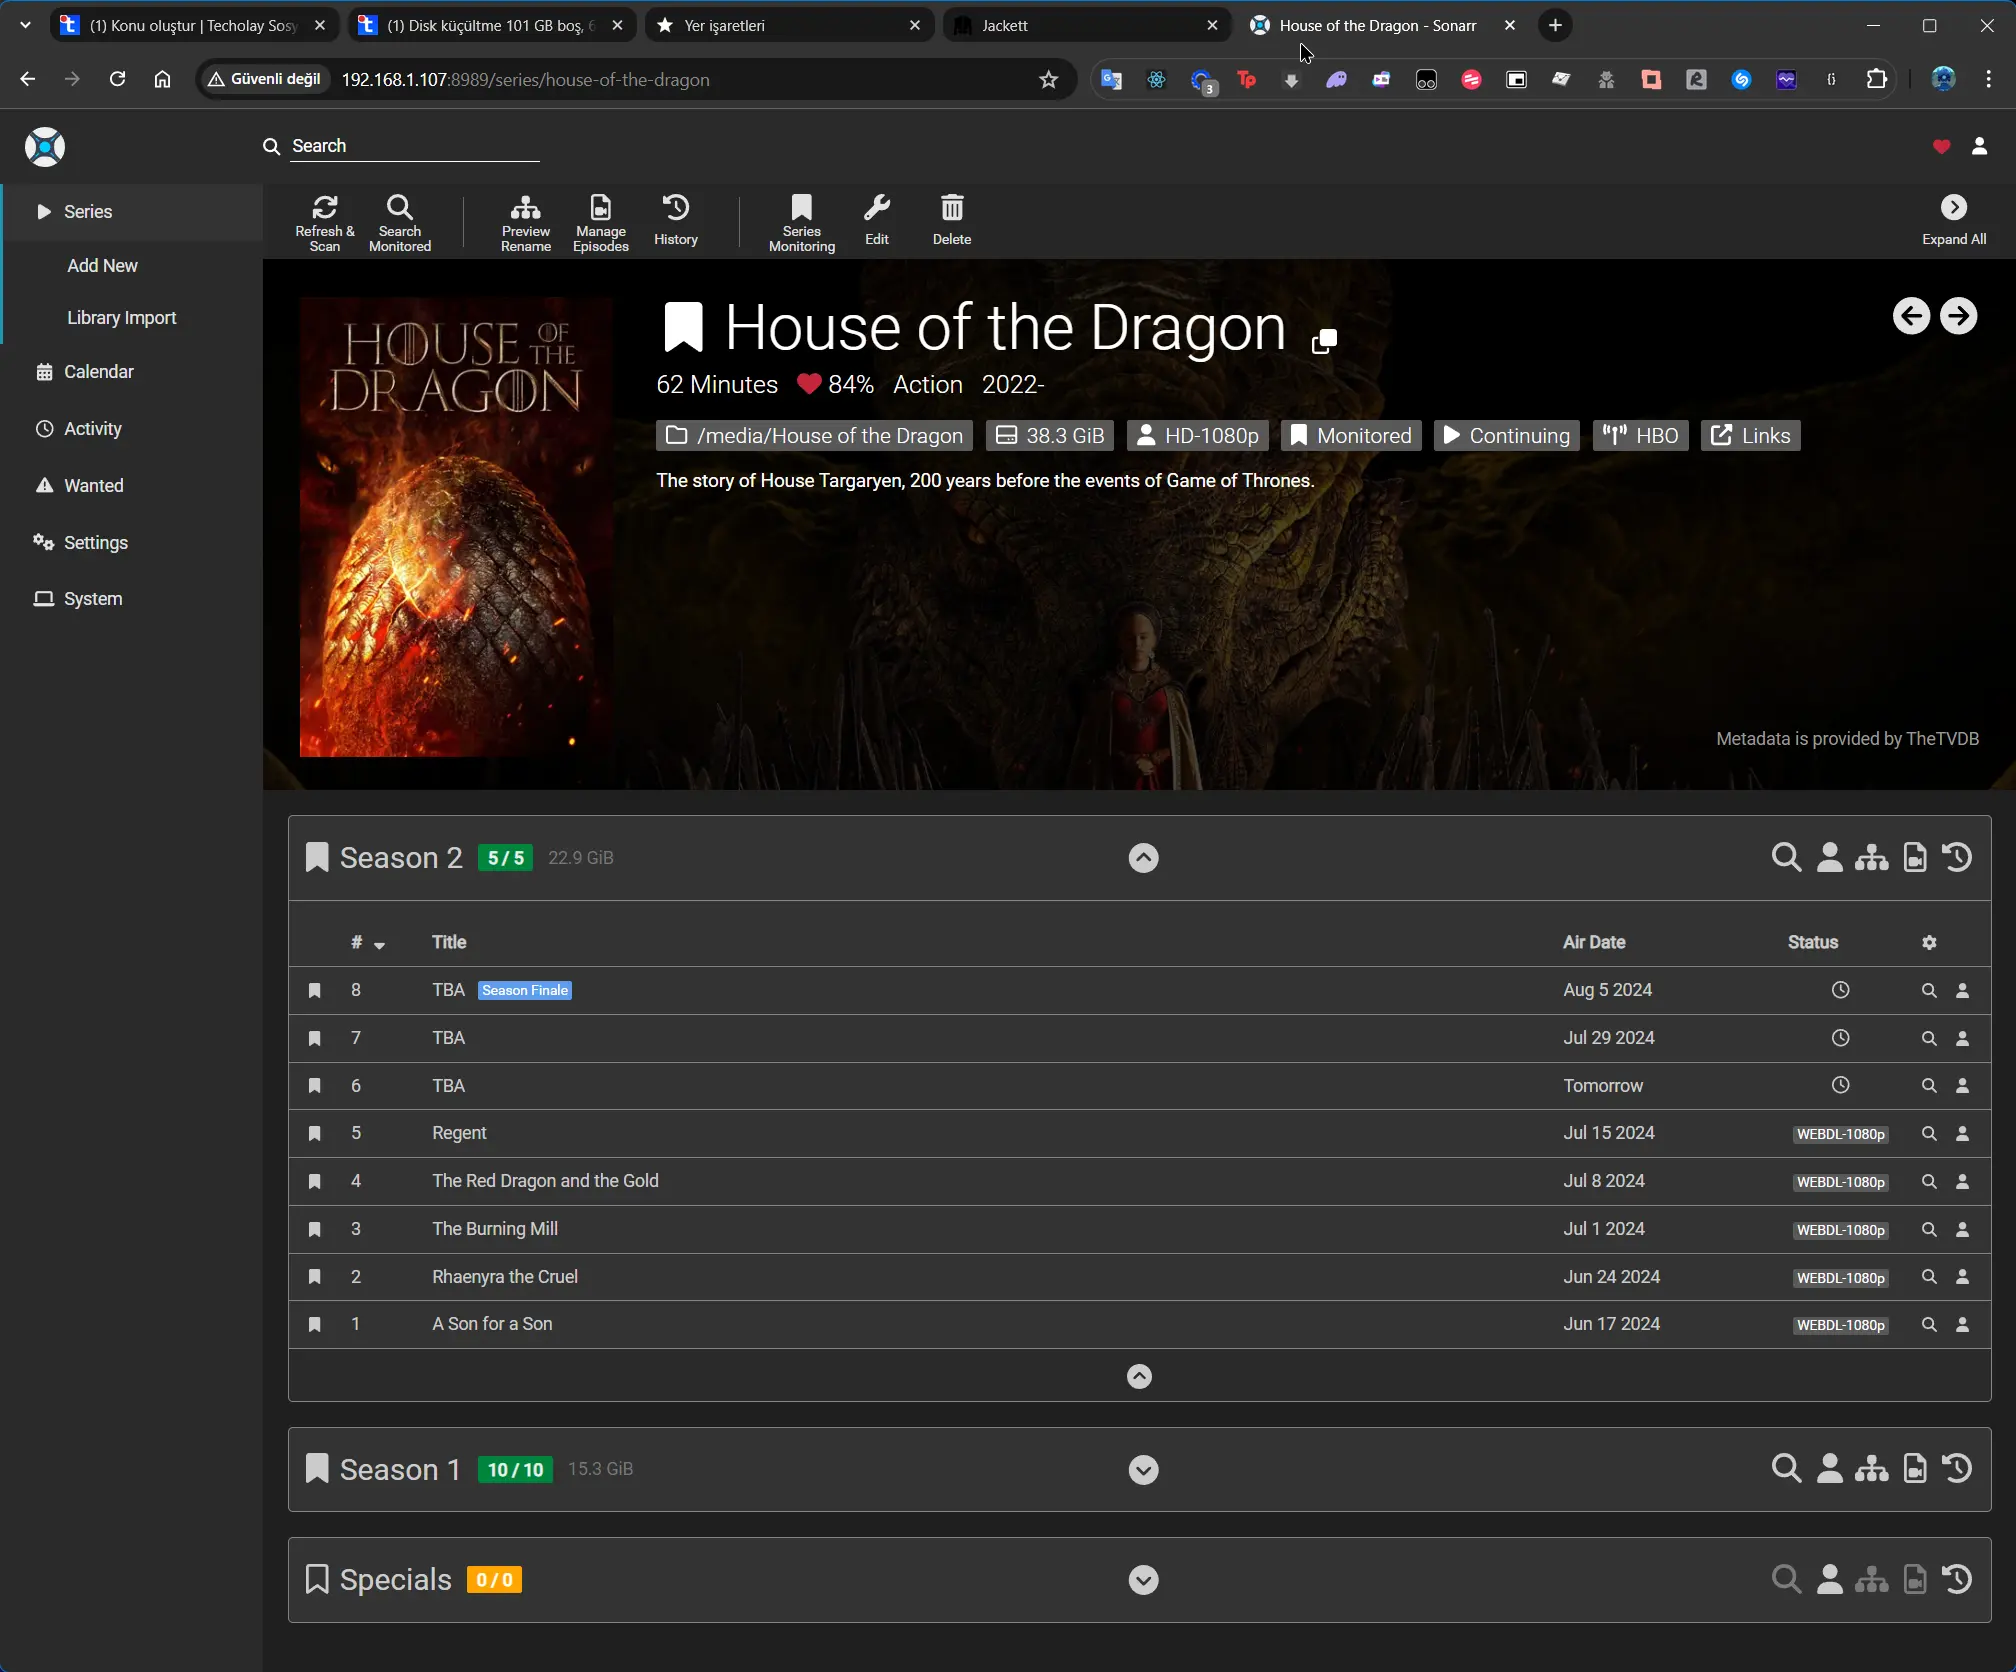Screen dimensions: 2016x1672
Task: Open interactive search for Season 1
Action: pyautogui.click(x=1829, y=1468)
